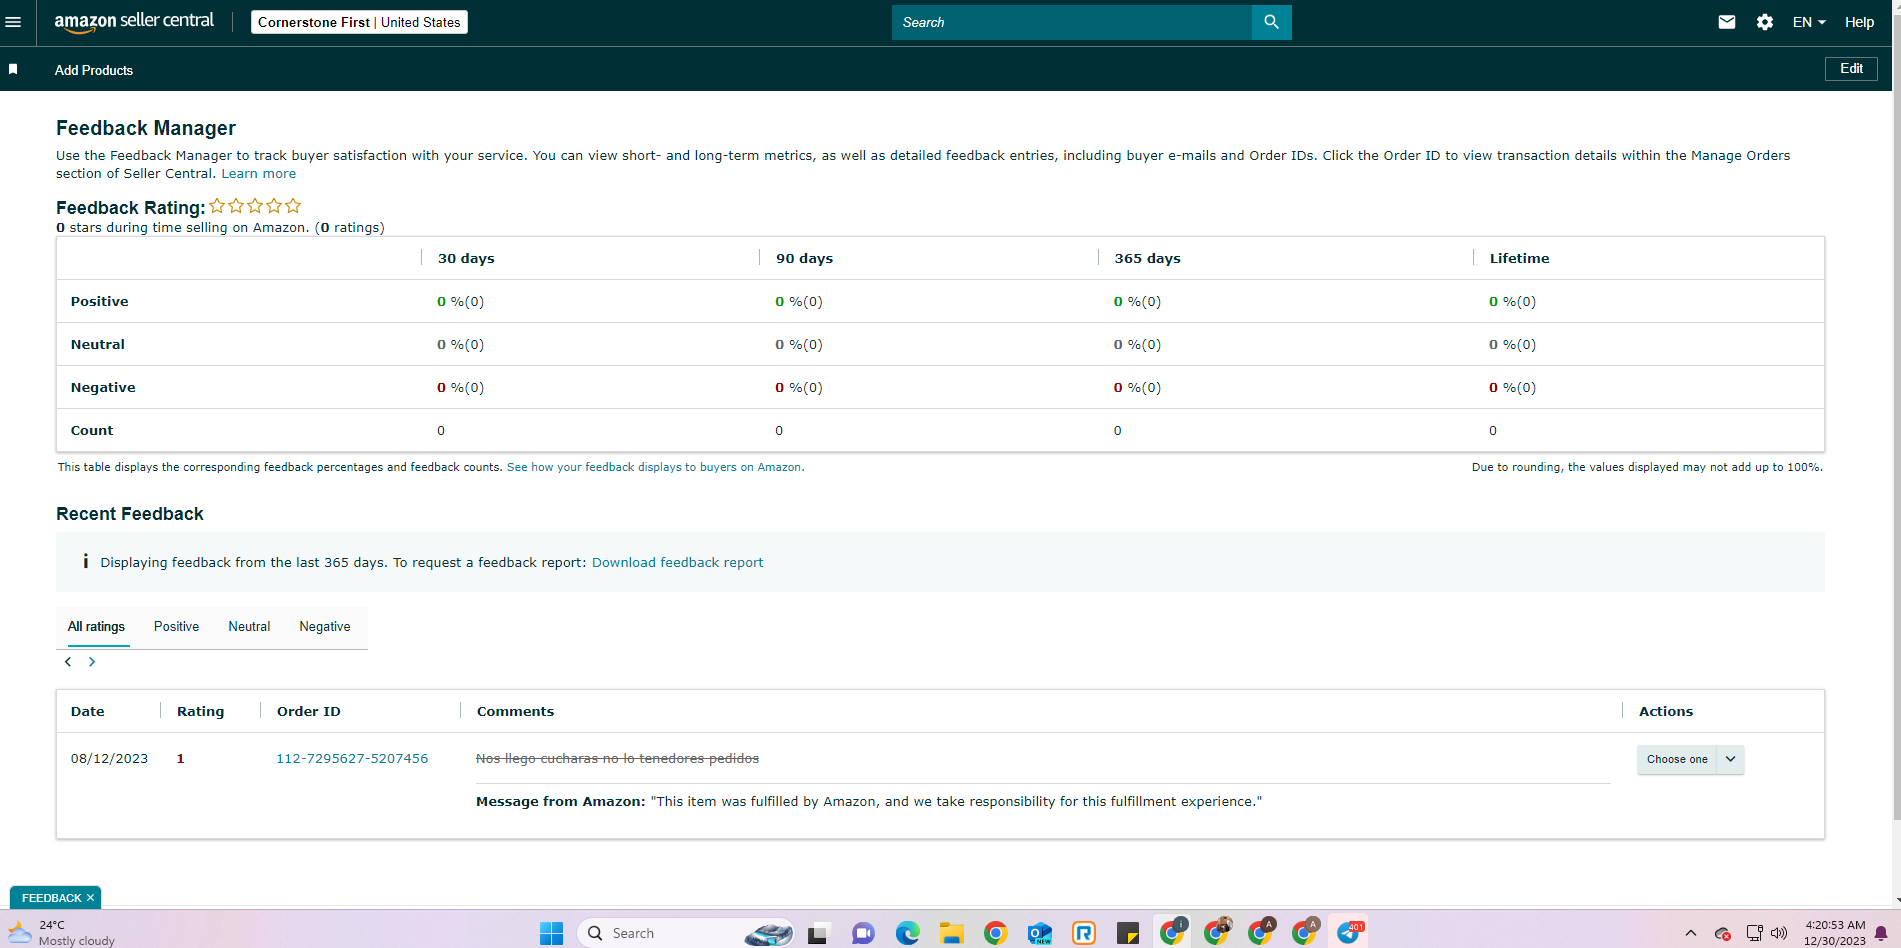Open the mail messages icon
1901x948 pixels.
(x=1727, y=22)
